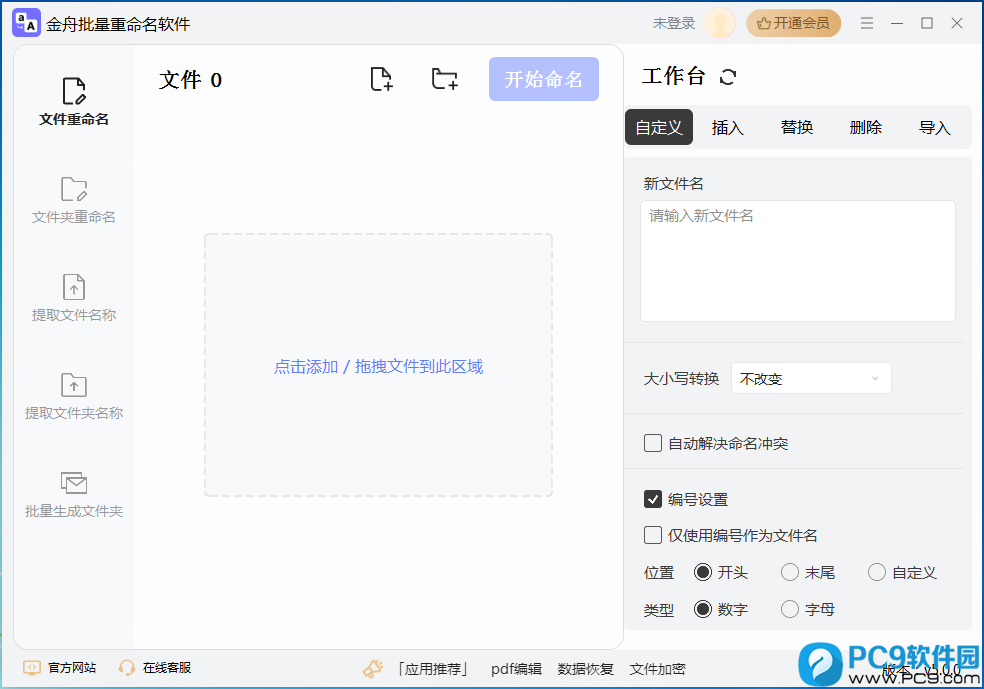Select 提取文件名称 sidebar icon
Viewport: 984px width, 689px height.
pyautogui.click(x=74, y=288)
